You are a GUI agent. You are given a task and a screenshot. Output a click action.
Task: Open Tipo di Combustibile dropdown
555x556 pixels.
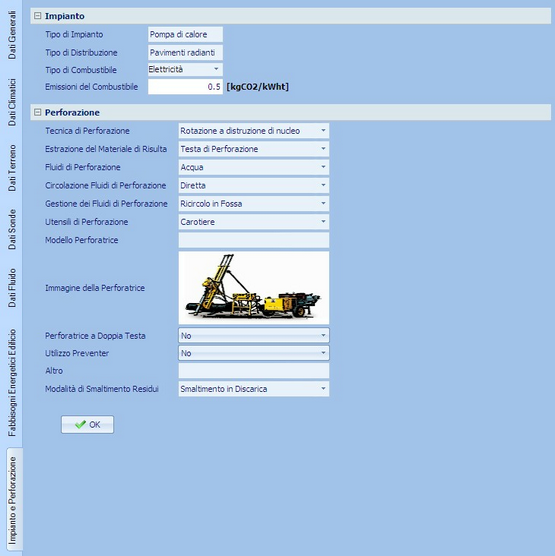click(216, 69)
